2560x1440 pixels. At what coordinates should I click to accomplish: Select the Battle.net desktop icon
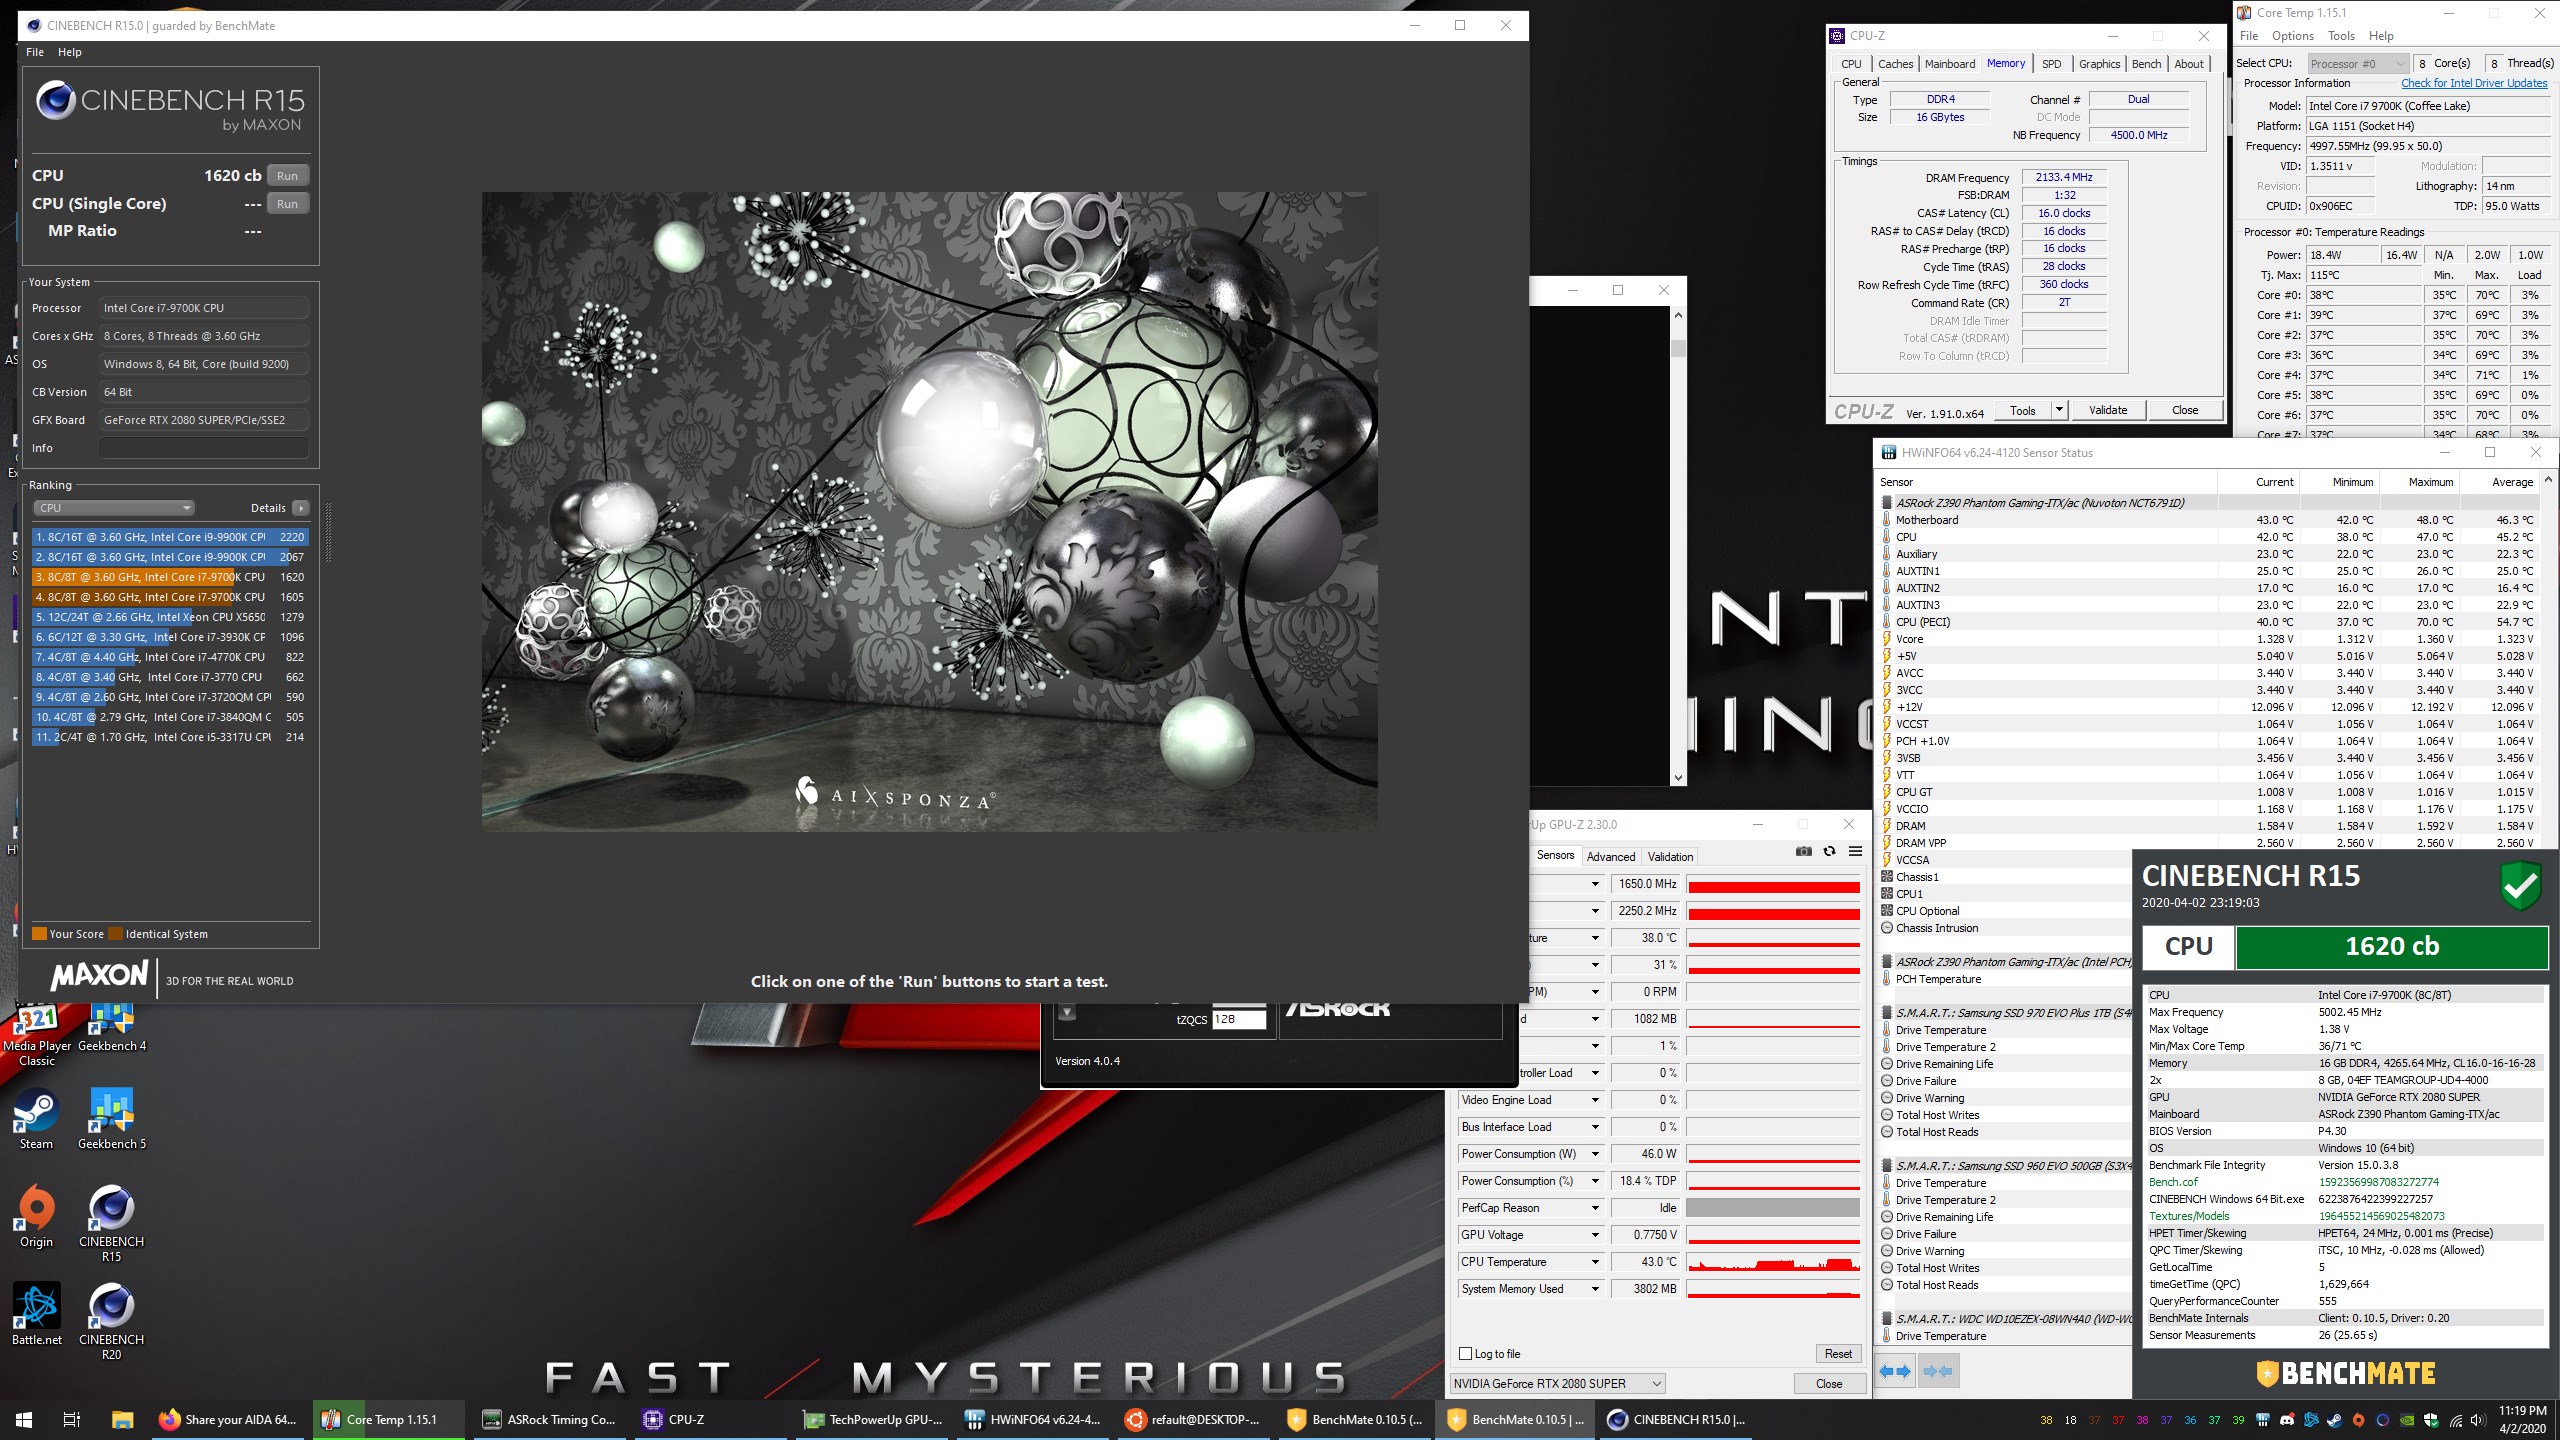click(37, 1315)
